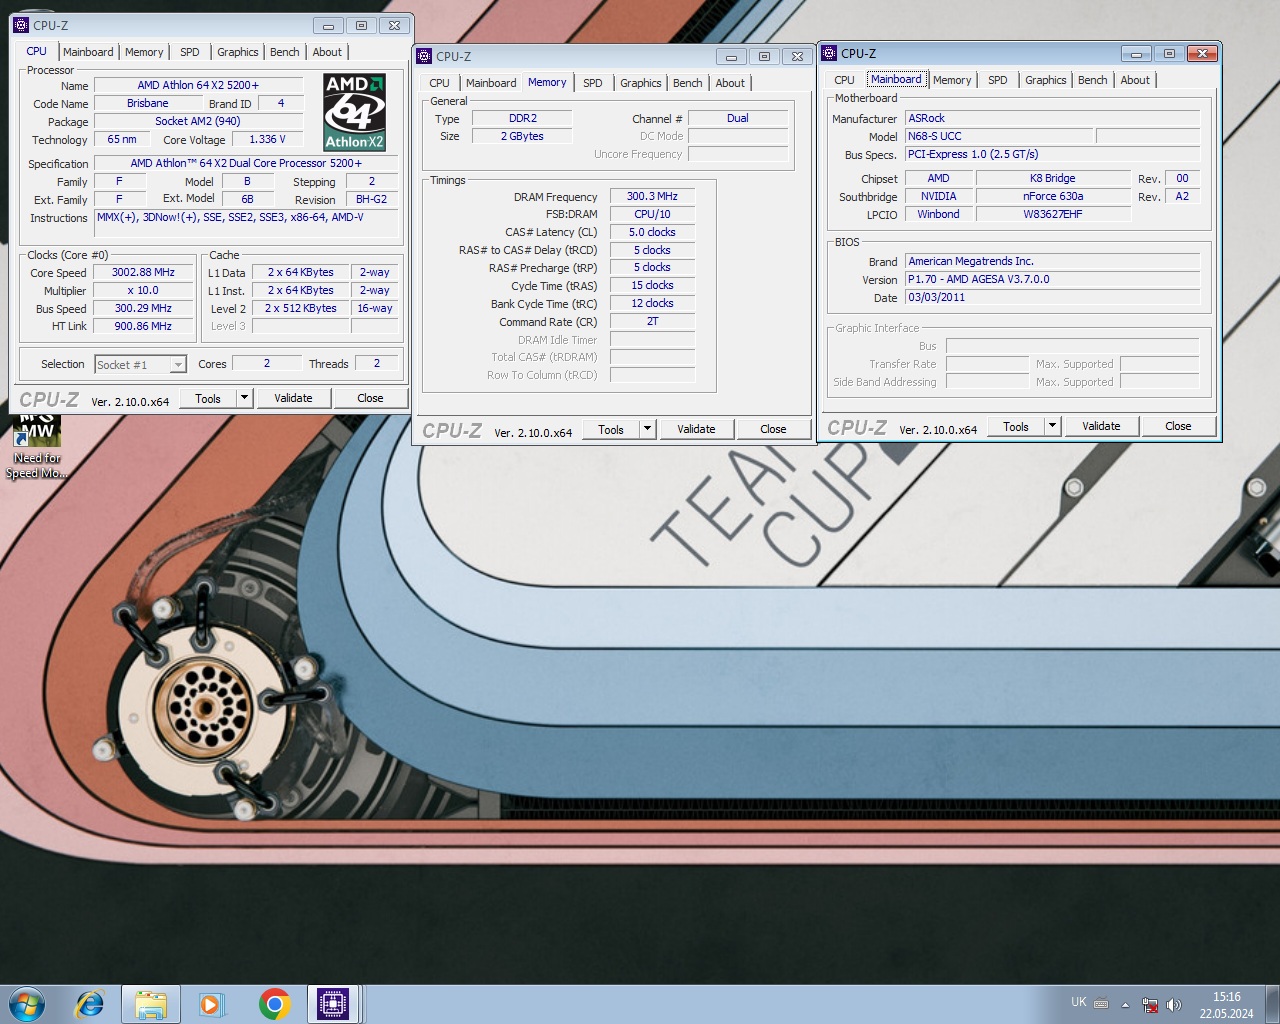Viewport: 1280px width, 1024px height.
Task: Click Close button in left CPU-Z window
Action: (370, 398)
